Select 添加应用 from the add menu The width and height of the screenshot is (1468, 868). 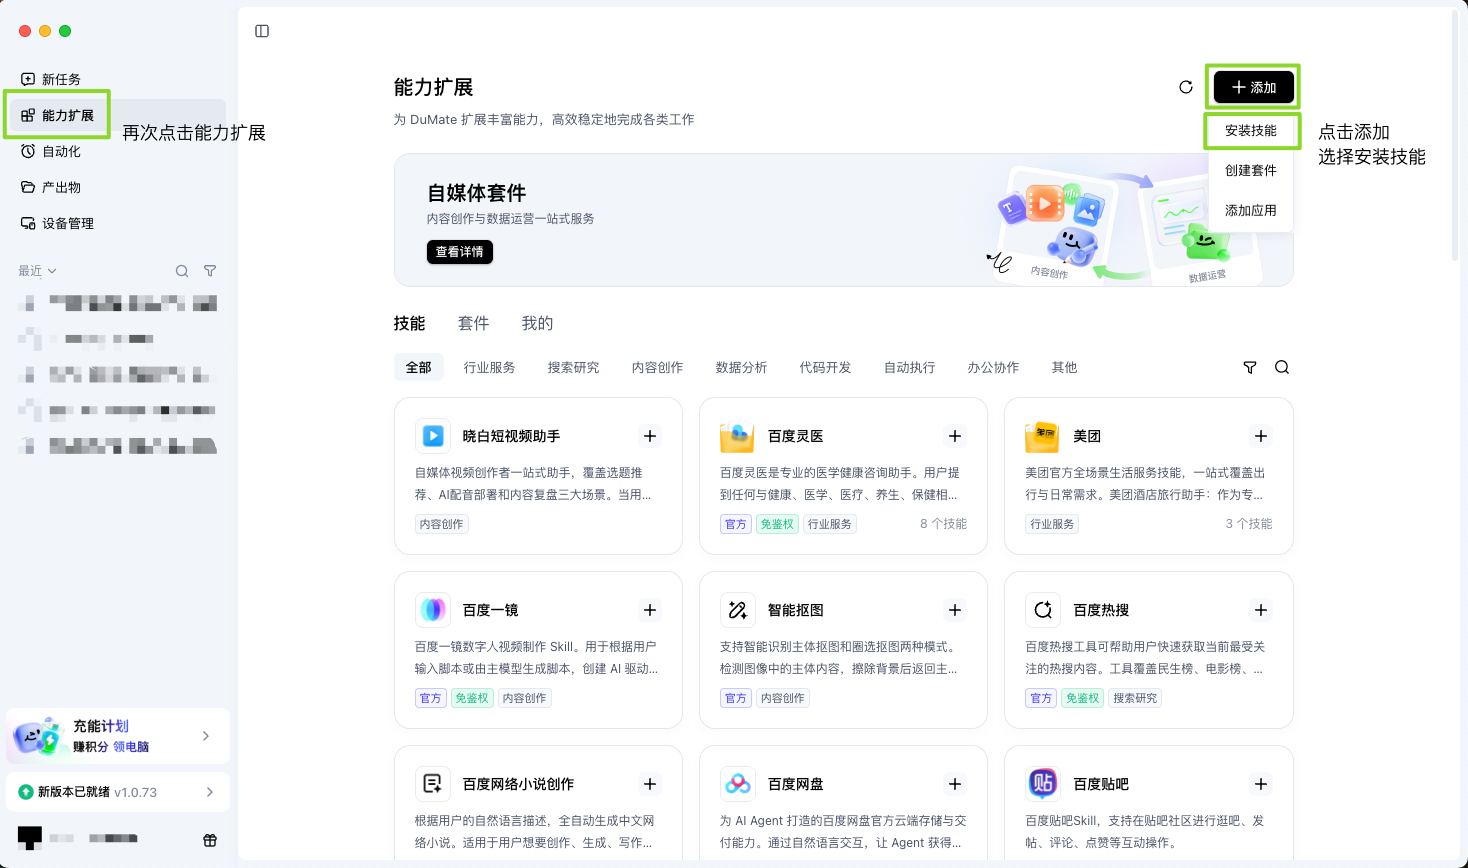pos(1251,211)
